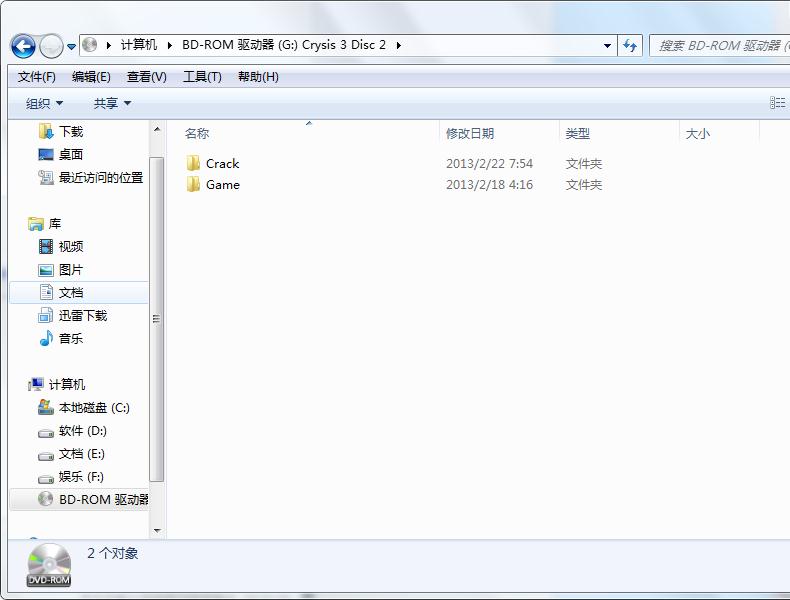Select the Crack folder icon
Screen dimensions: 790x600
193,163
